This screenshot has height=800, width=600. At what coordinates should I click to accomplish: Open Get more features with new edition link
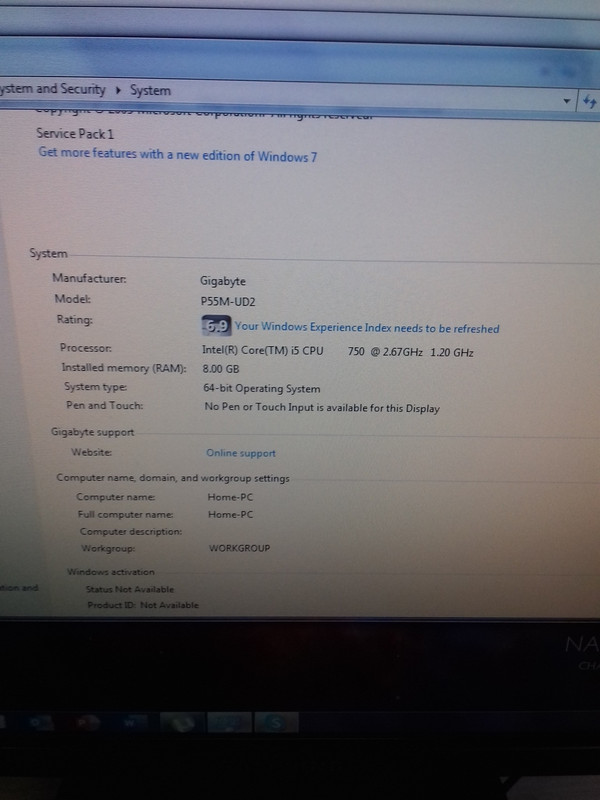point(178,155)
